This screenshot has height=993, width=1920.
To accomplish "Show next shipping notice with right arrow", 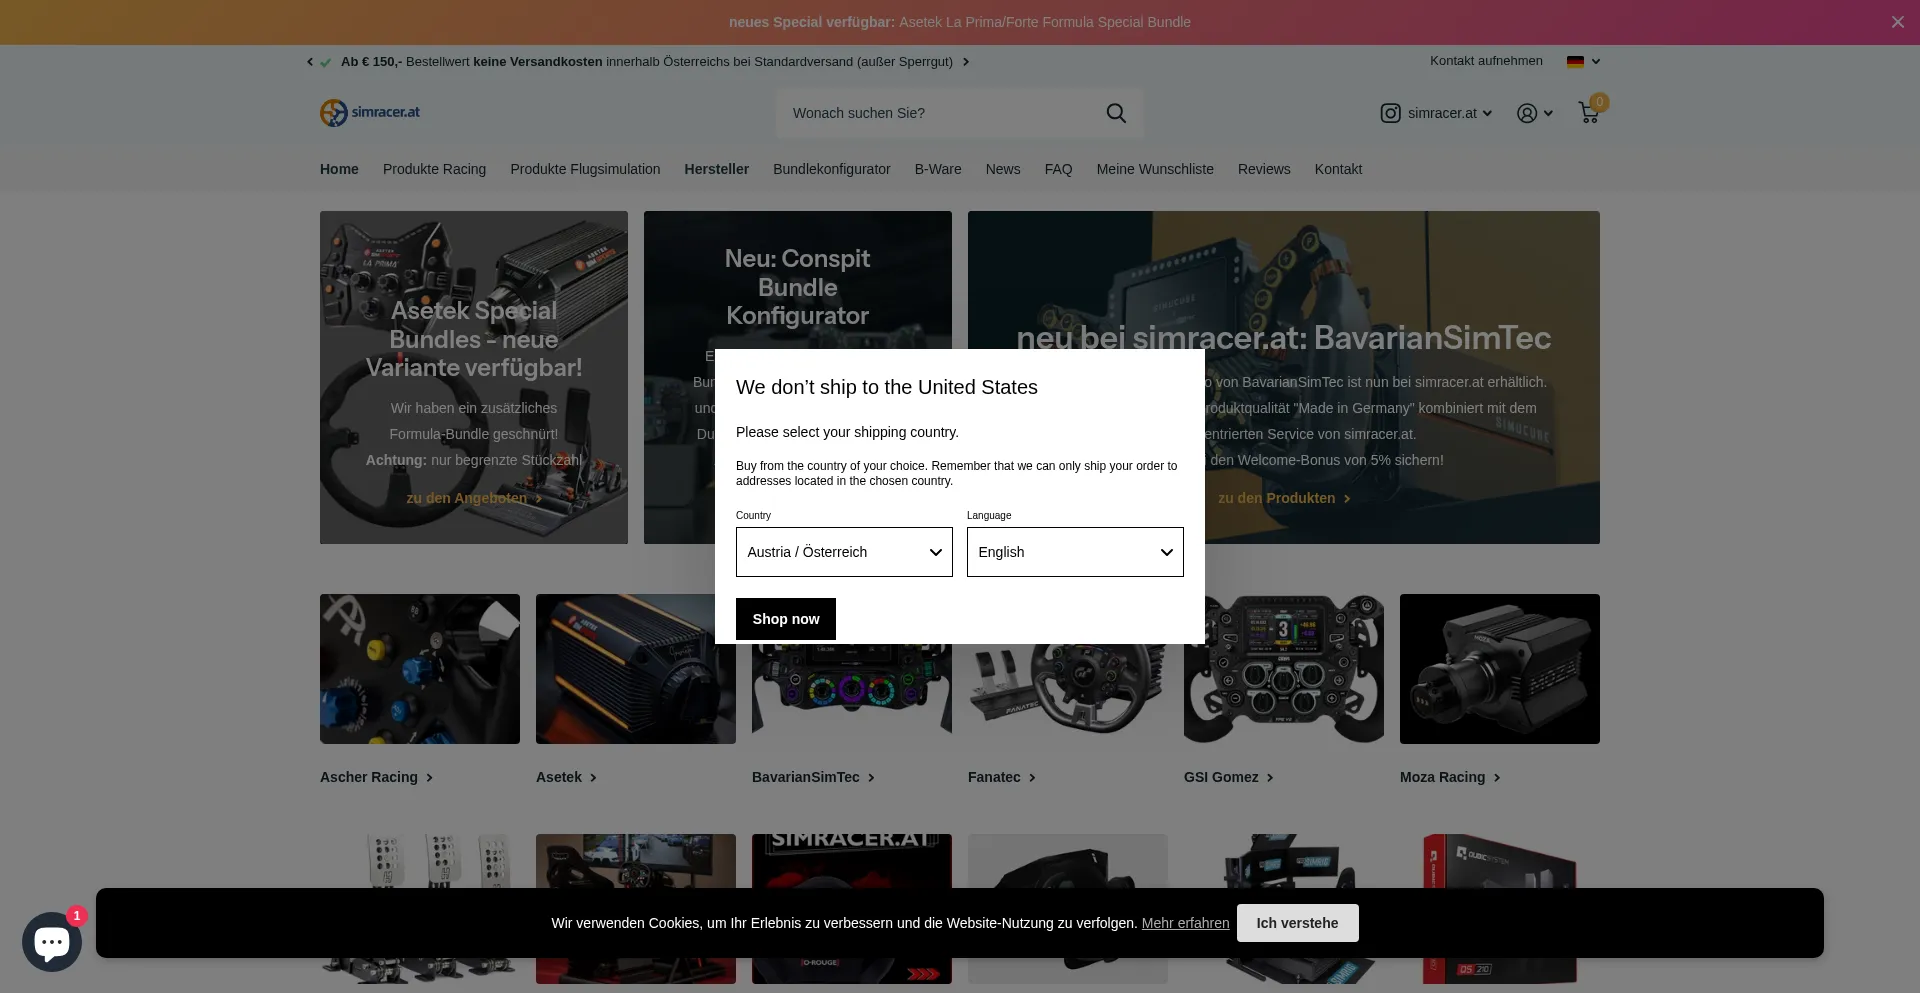I will (x=966, y=62).
